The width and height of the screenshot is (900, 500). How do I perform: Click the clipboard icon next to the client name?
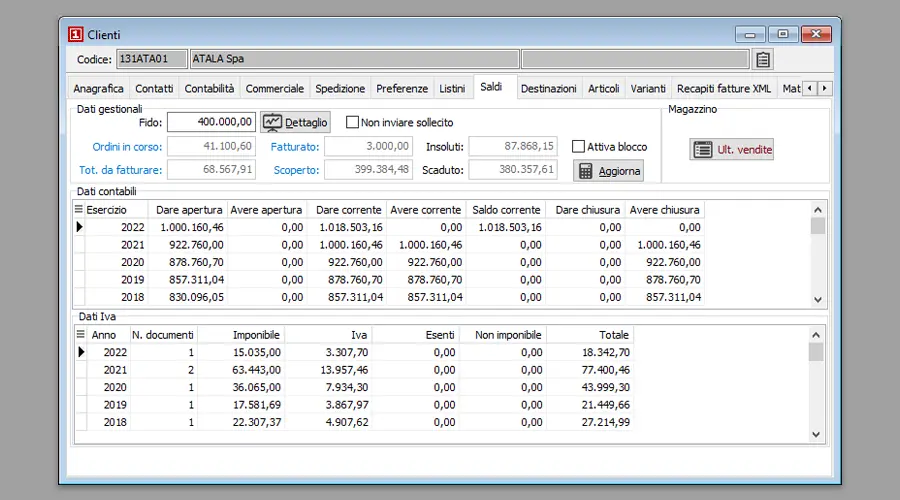point(763,60)
